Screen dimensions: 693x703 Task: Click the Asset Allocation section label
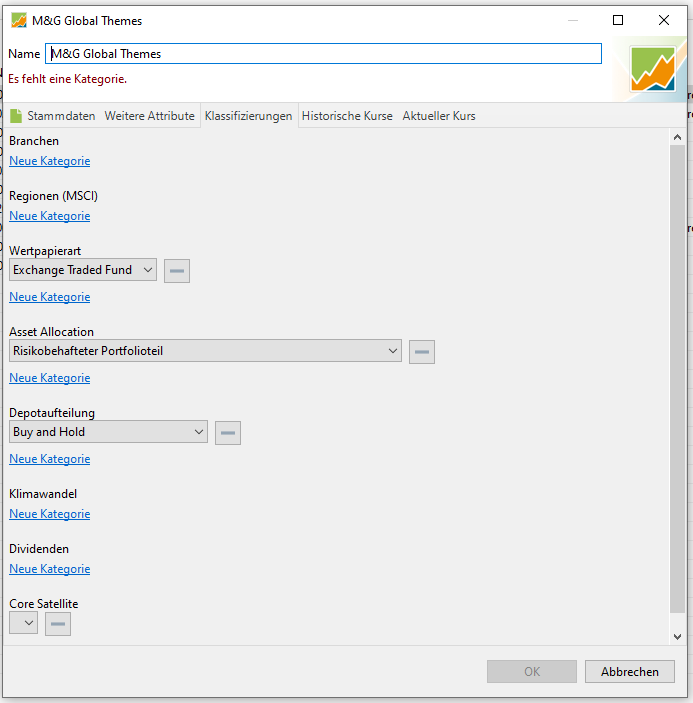[52, 332]
